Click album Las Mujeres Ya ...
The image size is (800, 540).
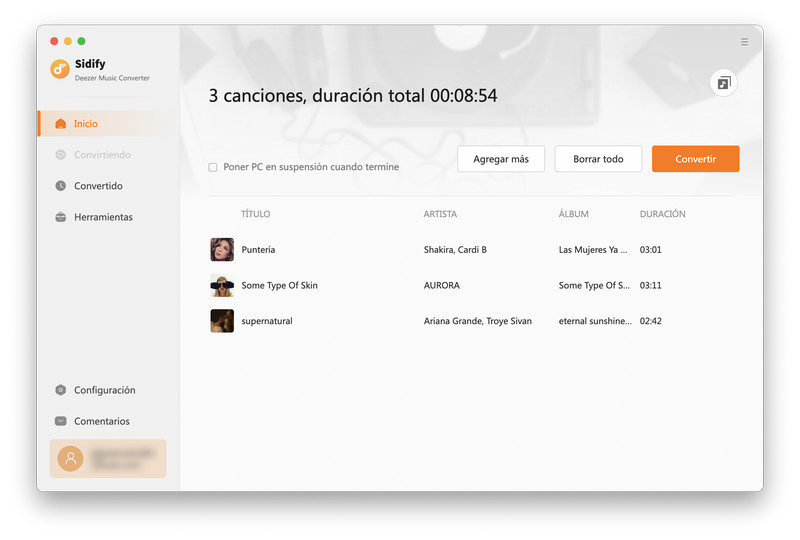click(593, 250)
